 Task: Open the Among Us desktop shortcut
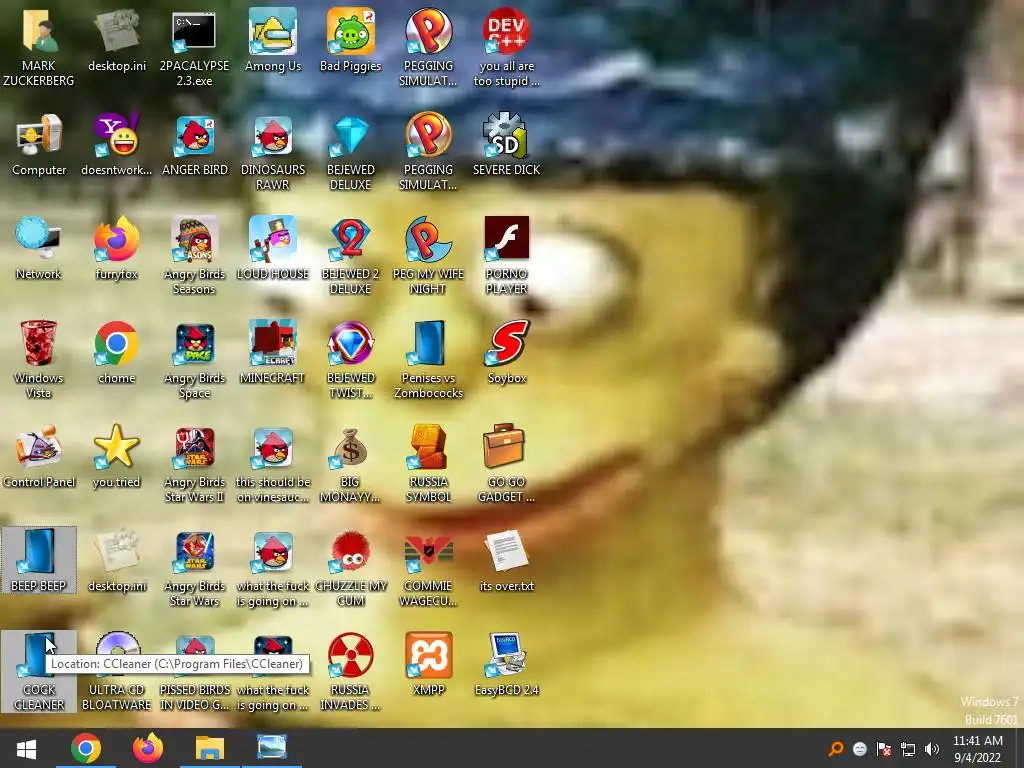click(272, 31)
